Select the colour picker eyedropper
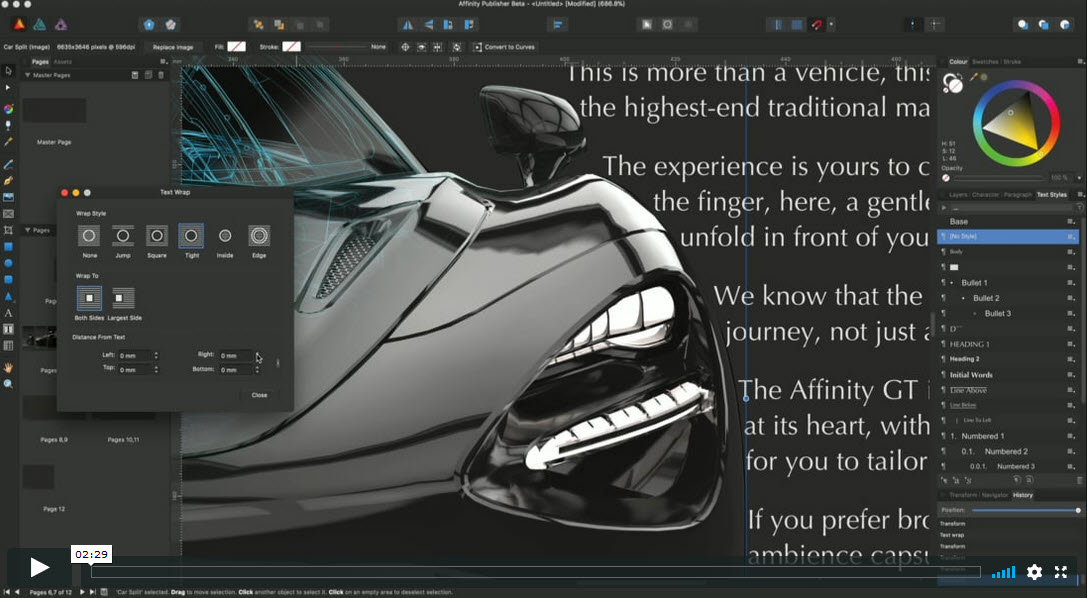Image resolution: width=1087 pixels, height=598 pixels. click(974, 77)
